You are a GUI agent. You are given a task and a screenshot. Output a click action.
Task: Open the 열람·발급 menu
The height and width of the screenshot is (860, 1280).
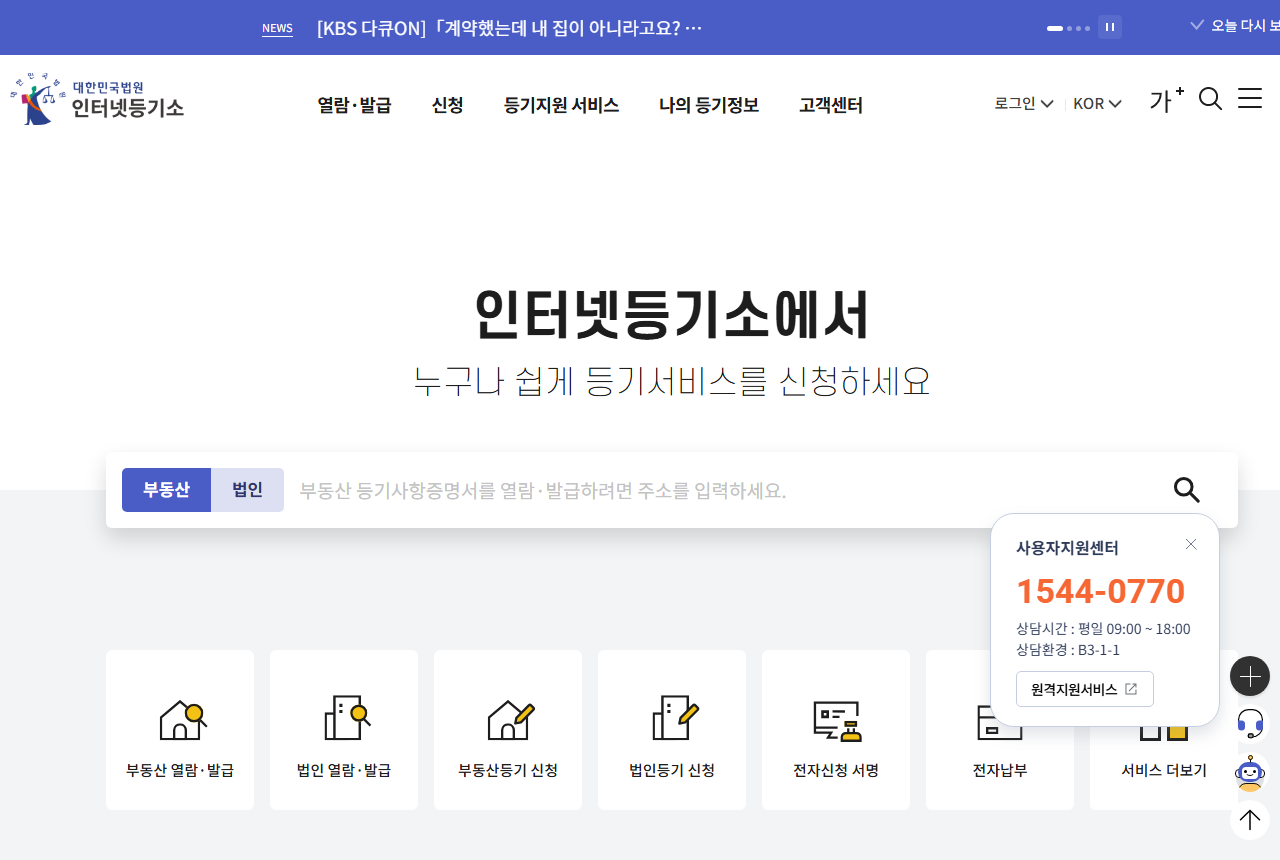point(354,105)
